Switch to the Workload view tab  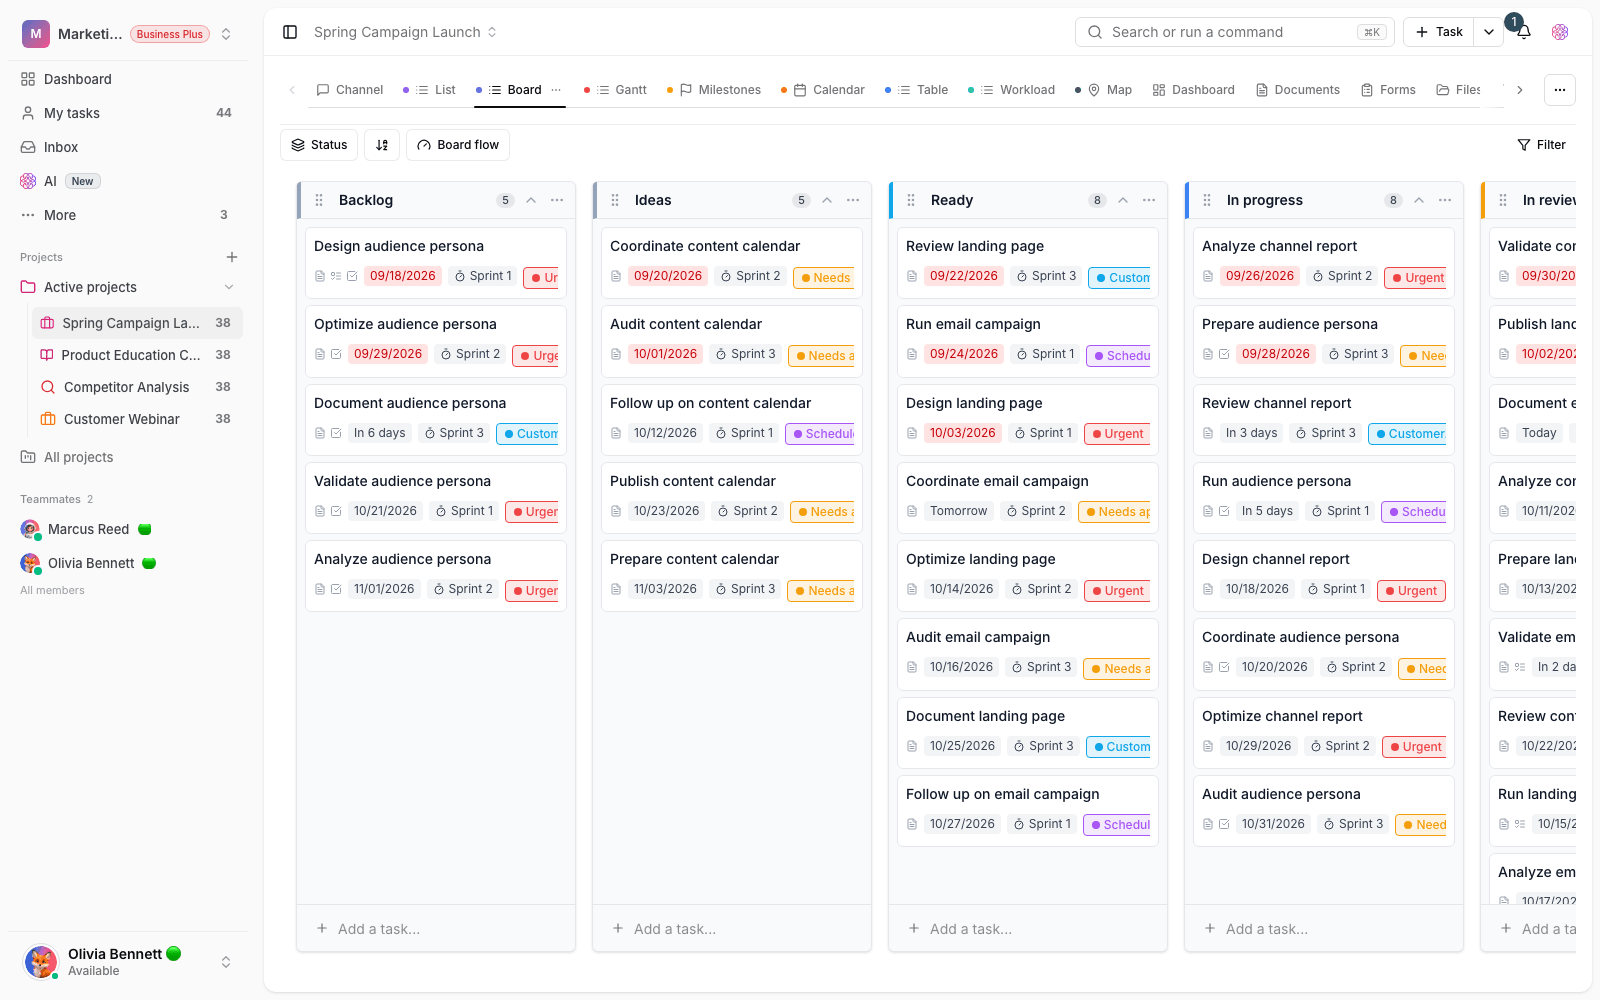pyautogui.click(x=1012, y=90)
